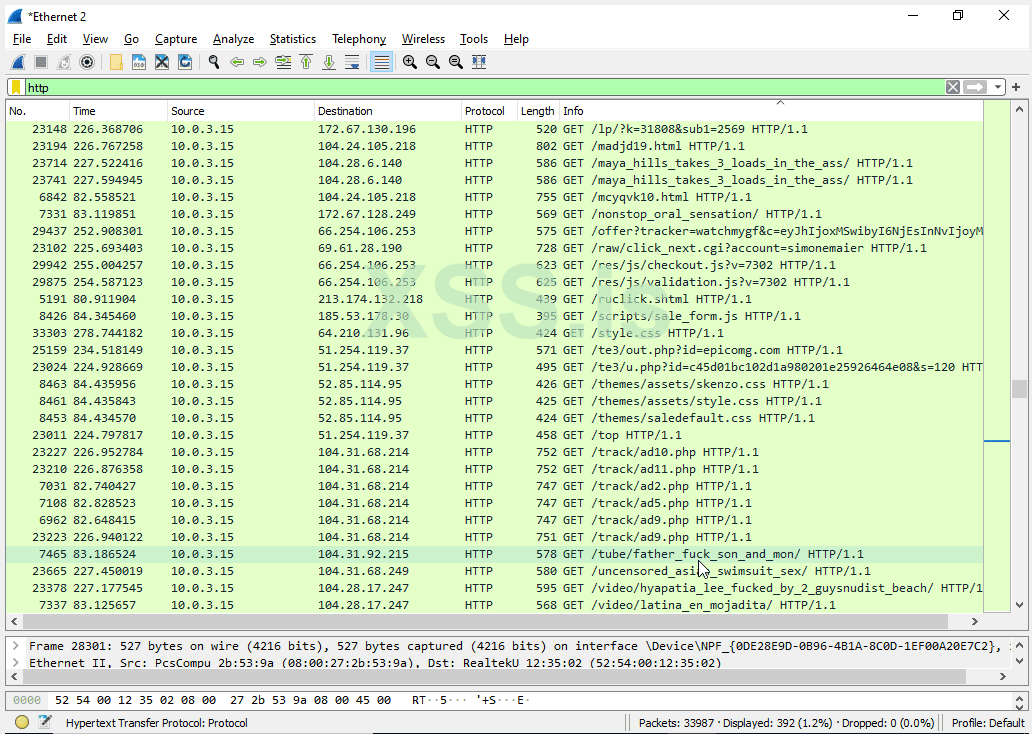Go to the first packet using the up arrow icon

[x=306, y=62]
